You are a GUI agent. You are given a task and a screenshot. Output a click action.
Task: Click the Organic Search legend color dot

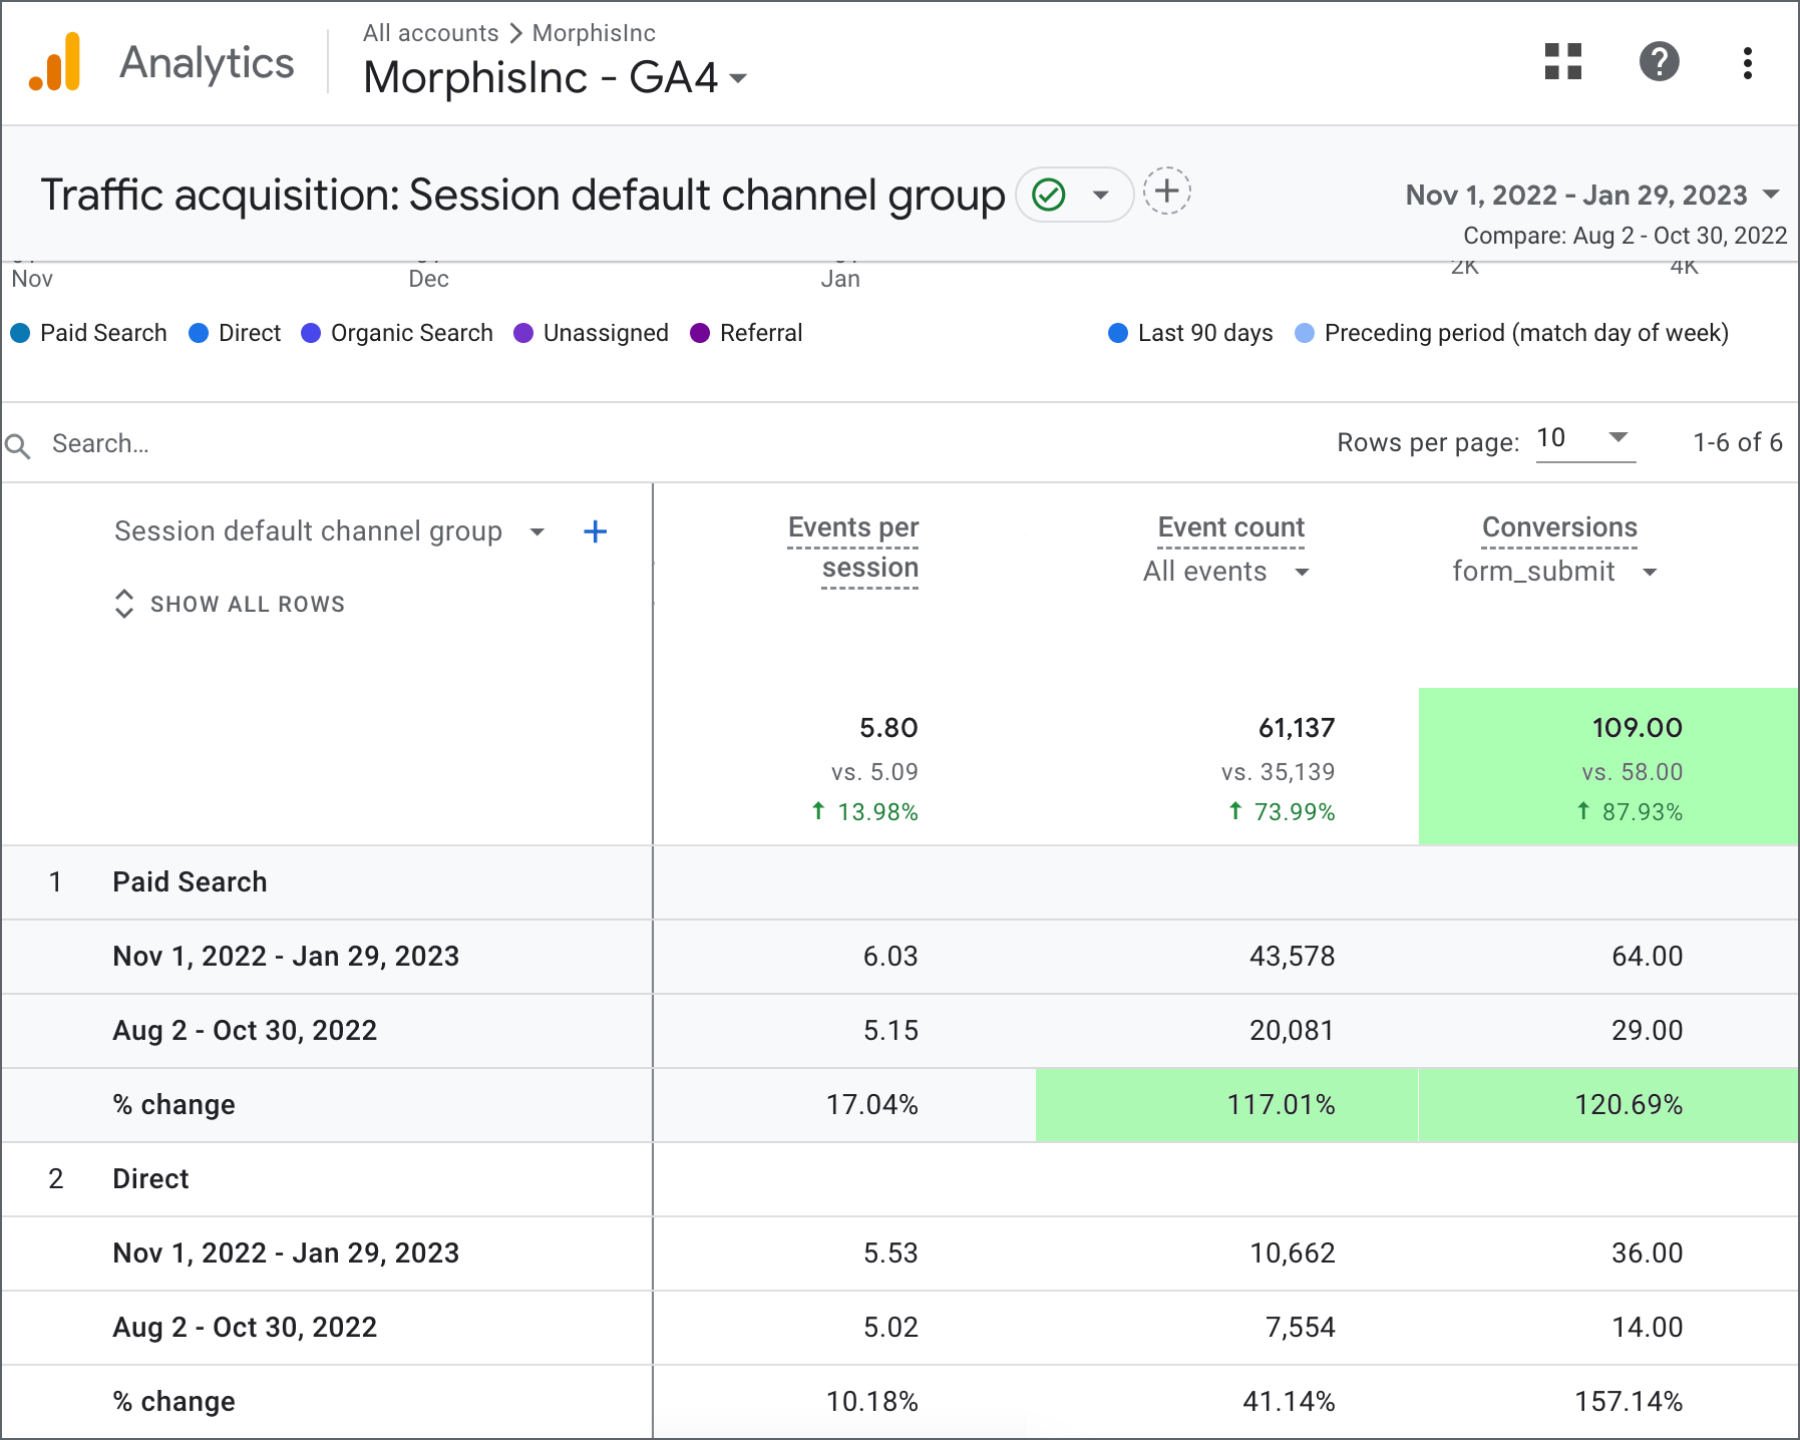click(311, 333)
